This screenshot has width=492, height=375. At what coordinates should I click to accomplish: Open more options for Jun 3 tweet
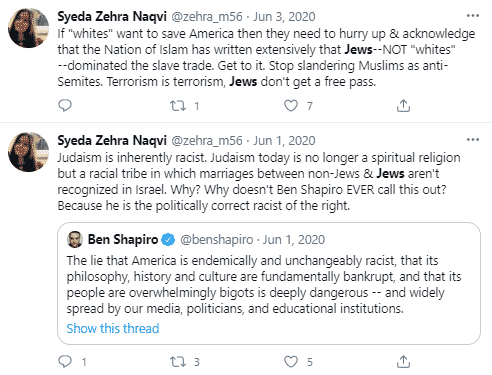(473, 16)
